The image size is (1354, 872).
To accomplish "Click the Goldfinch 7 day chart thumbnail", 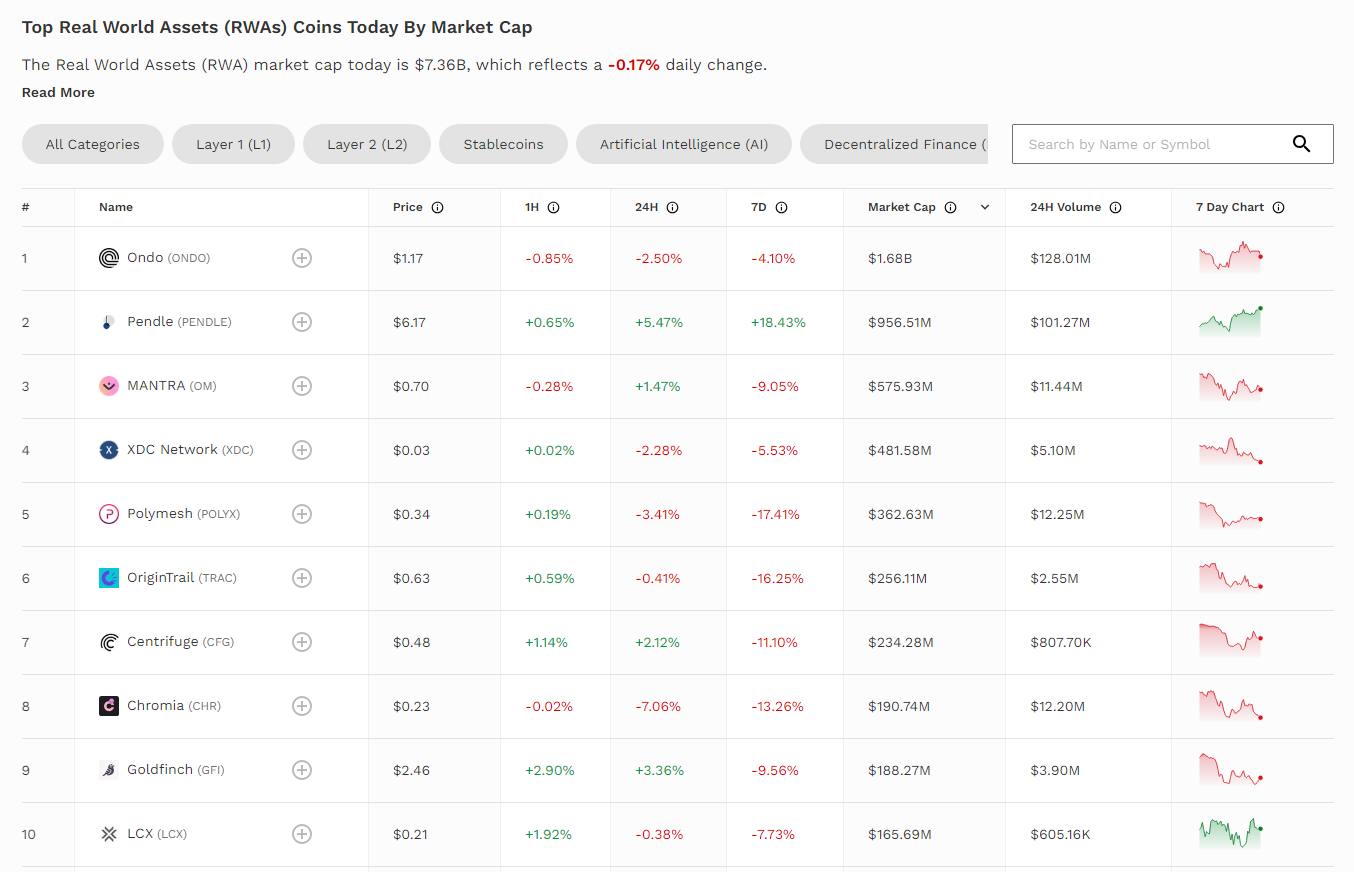I will point(1231,769).
